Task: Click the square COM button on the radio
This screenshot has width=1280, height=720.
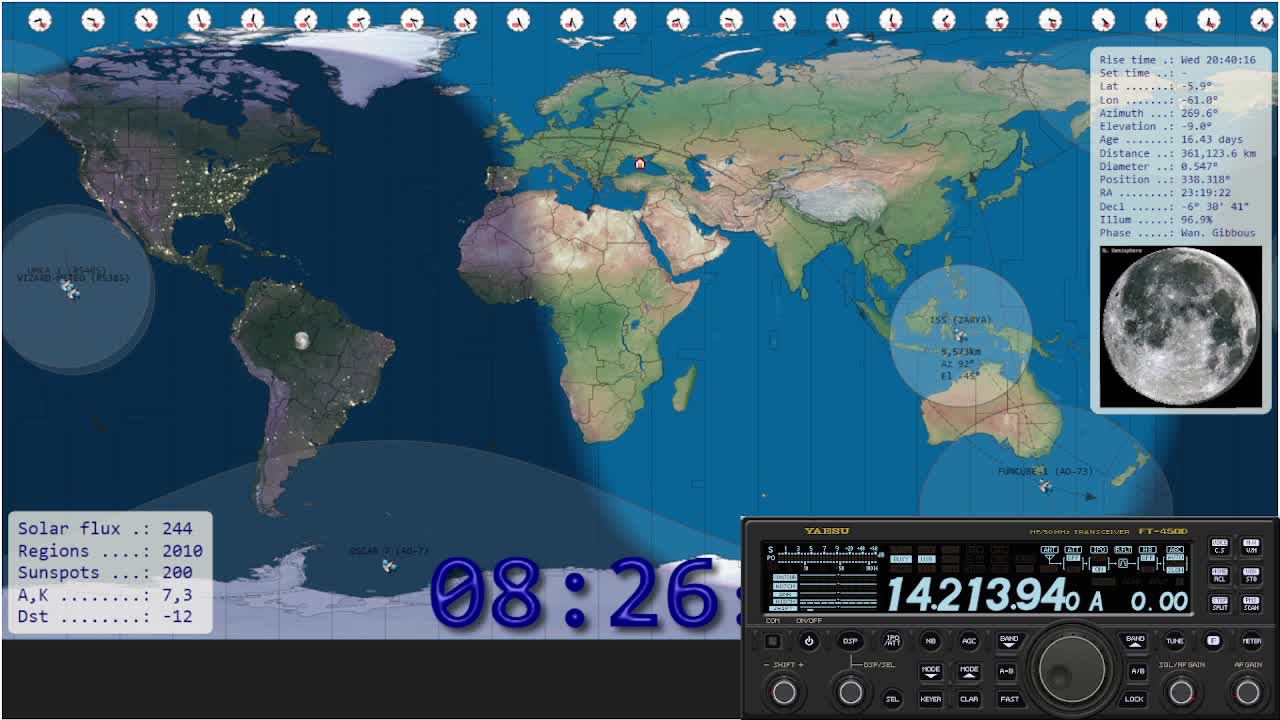Action: pos(772,641)
